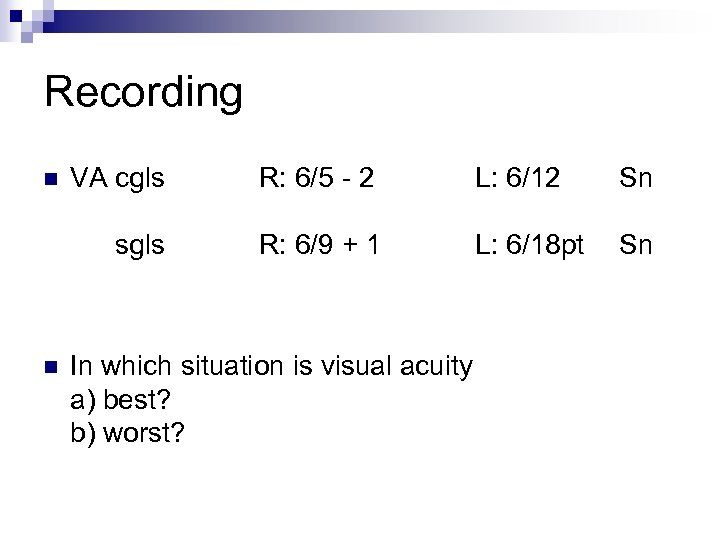This screenshot has height=540, width=720.
Task: Click the "R: 6/9 + 1" value
Action: coord(319,243)
